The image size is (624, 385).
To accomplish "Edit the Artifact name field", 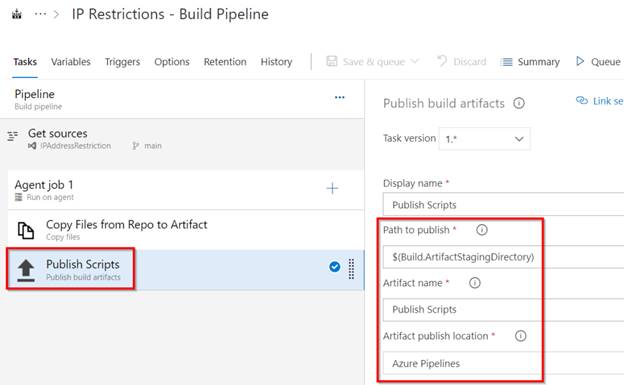I will 503,309.
